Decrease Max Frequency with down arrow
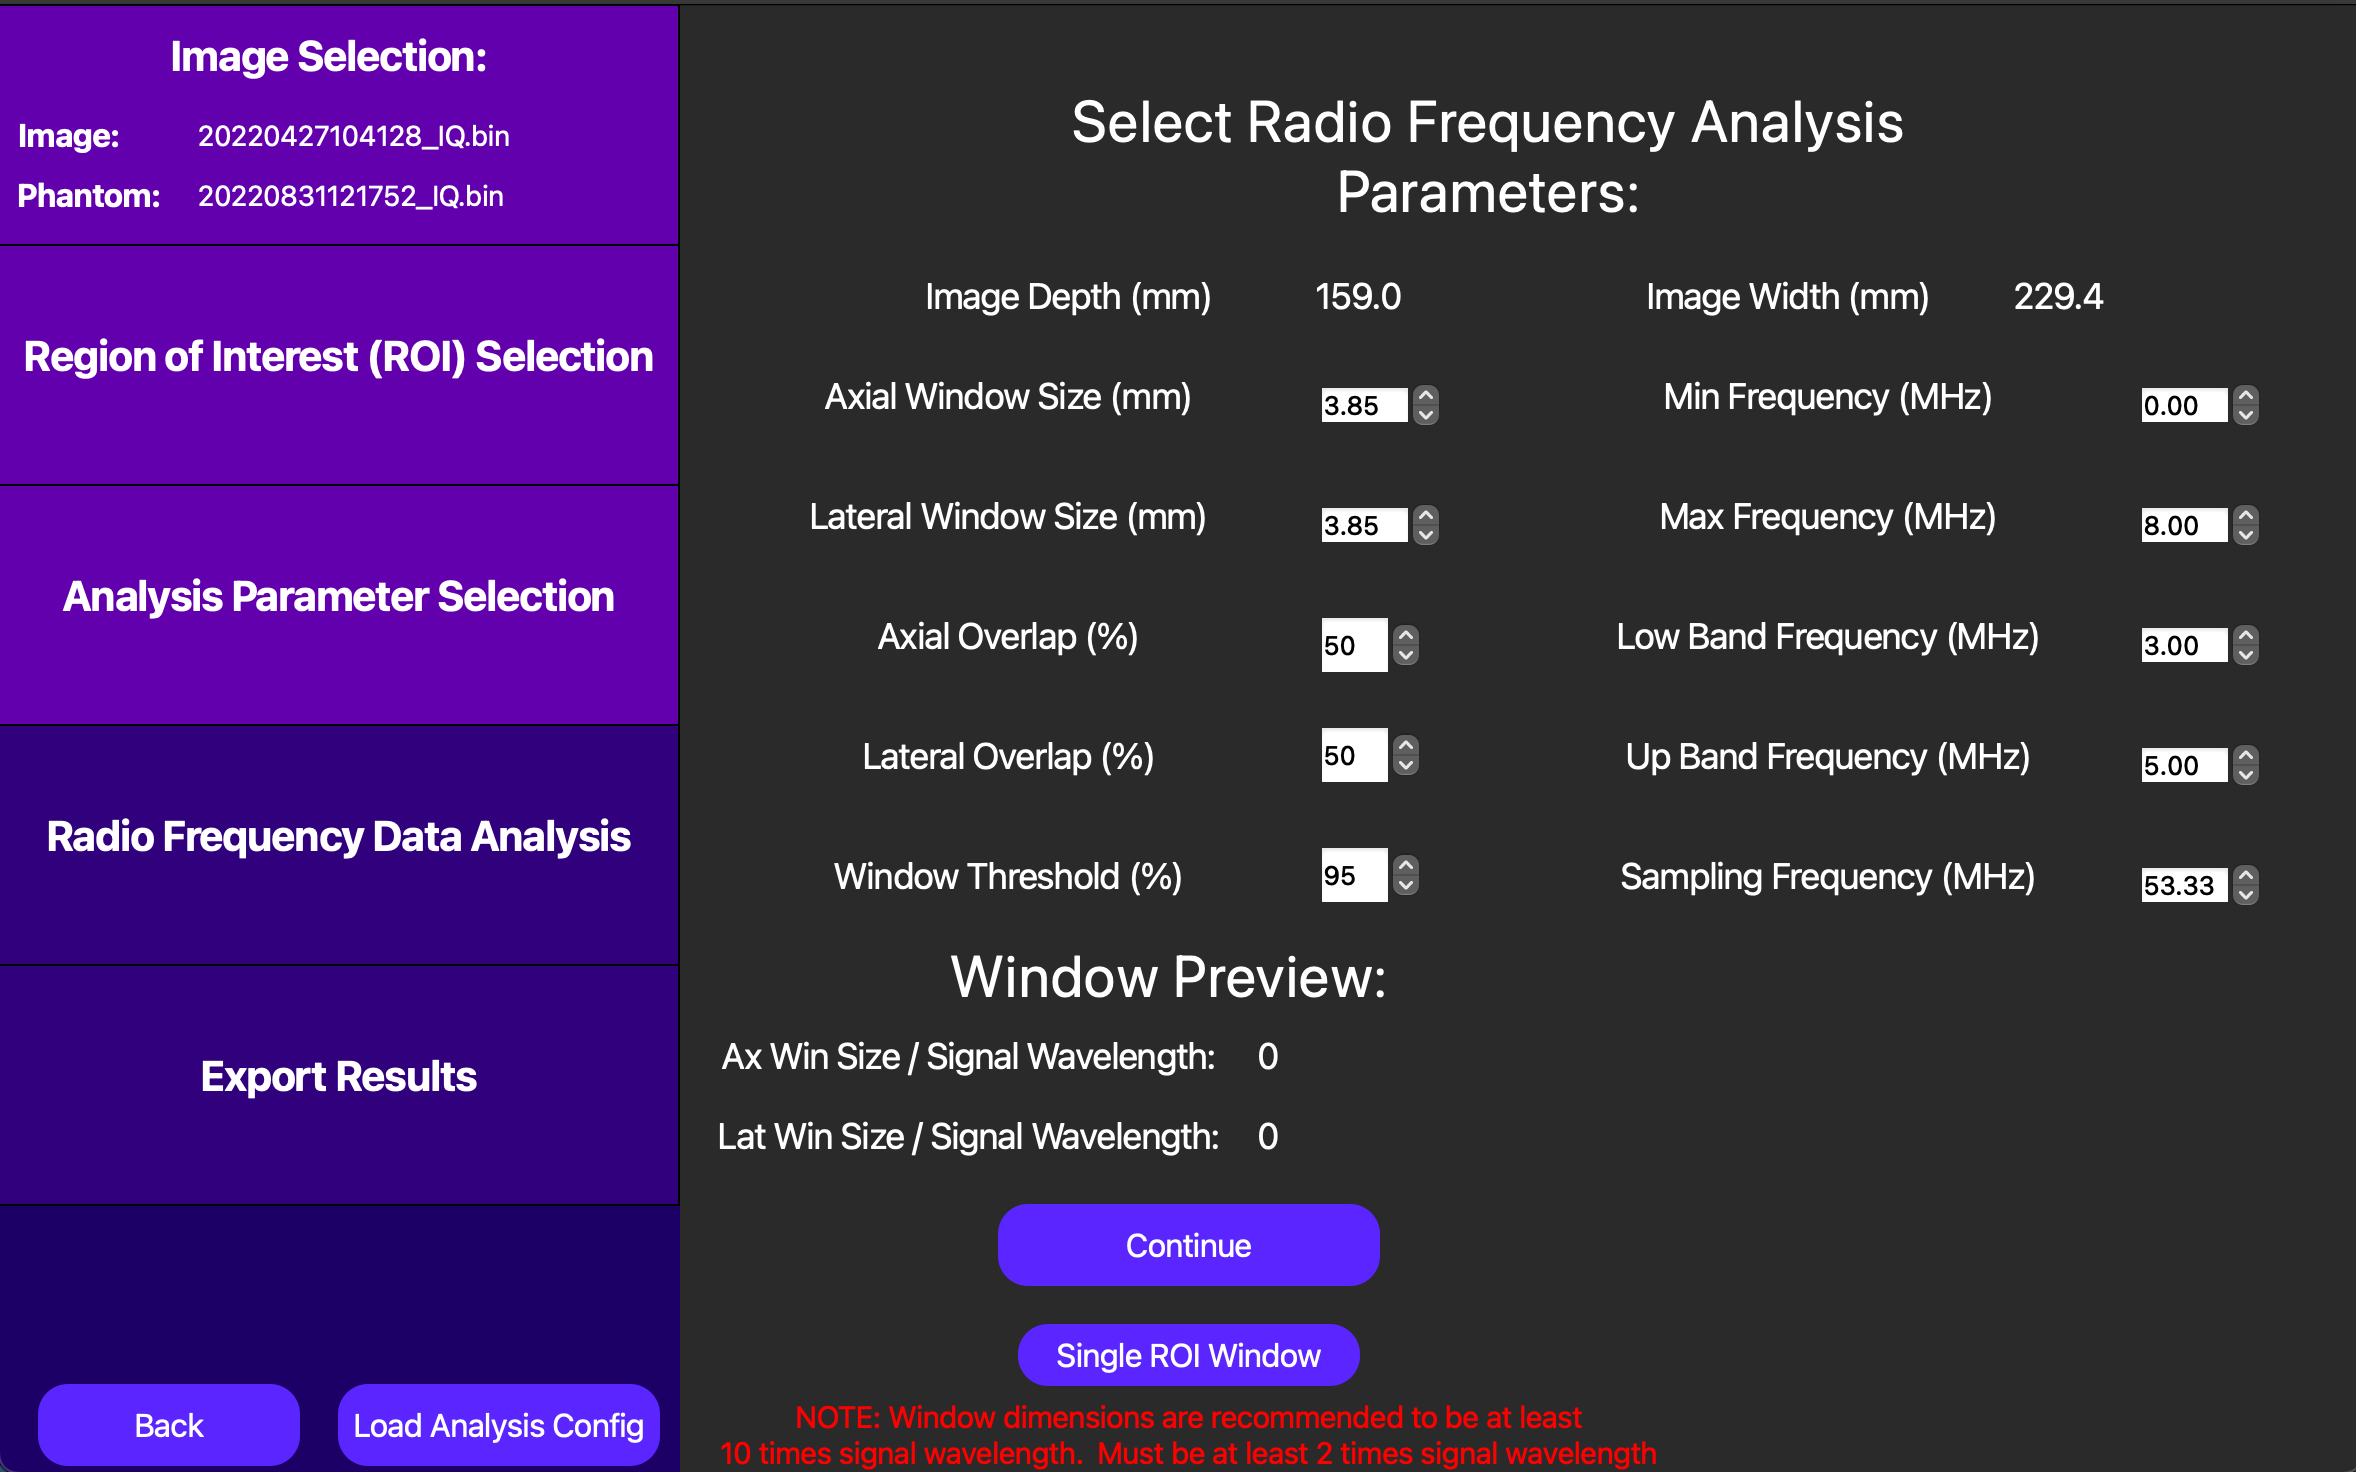 point(2246,534)
